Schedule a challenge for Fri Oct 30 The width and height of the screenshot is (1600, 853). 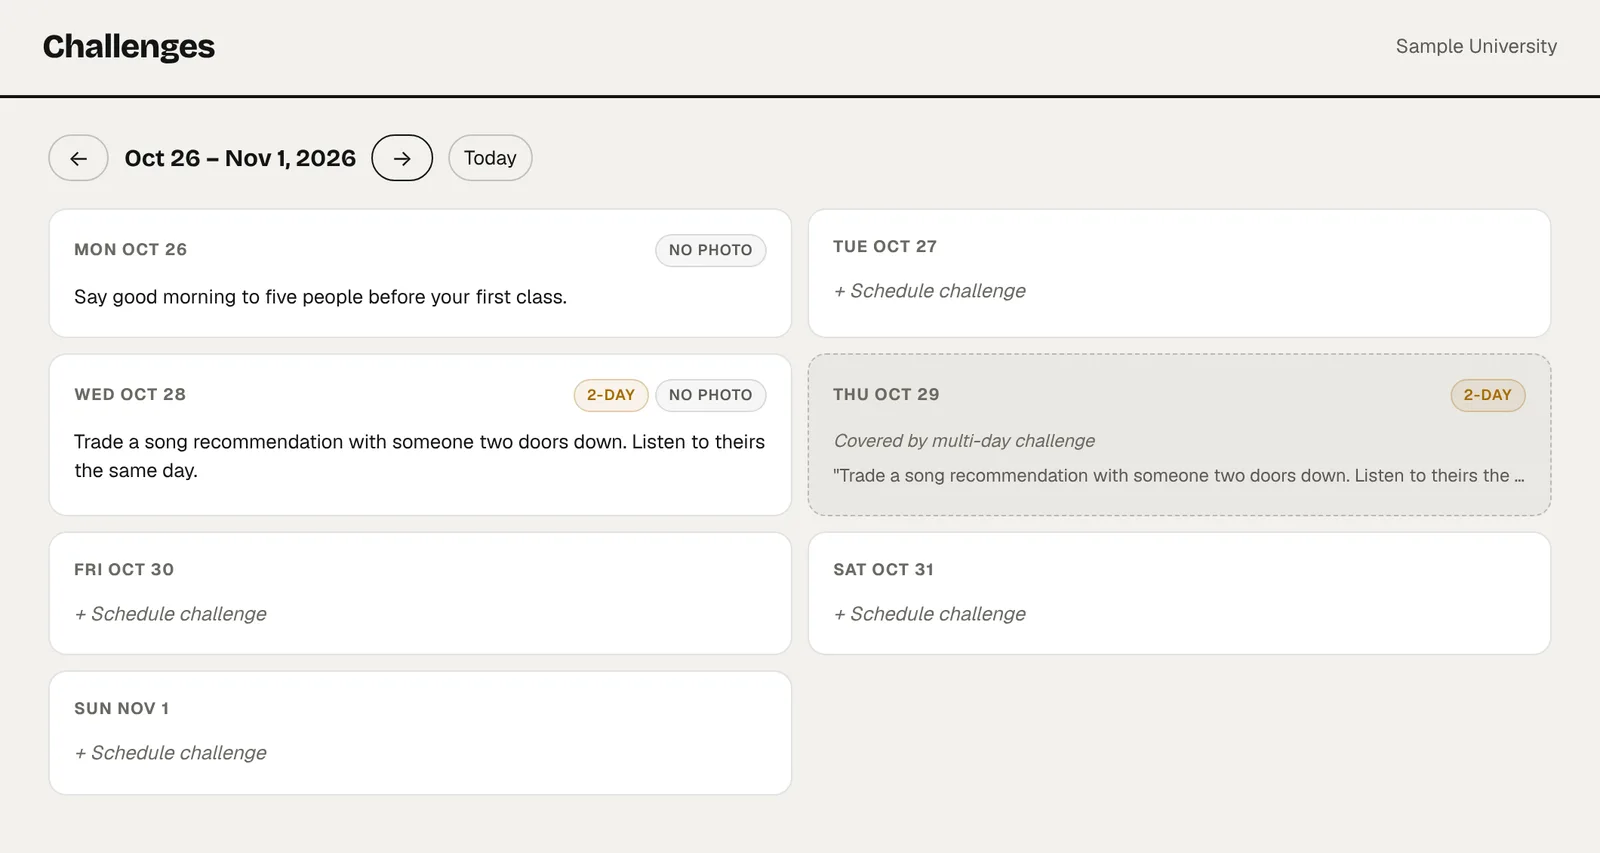[x=171, y=614]
